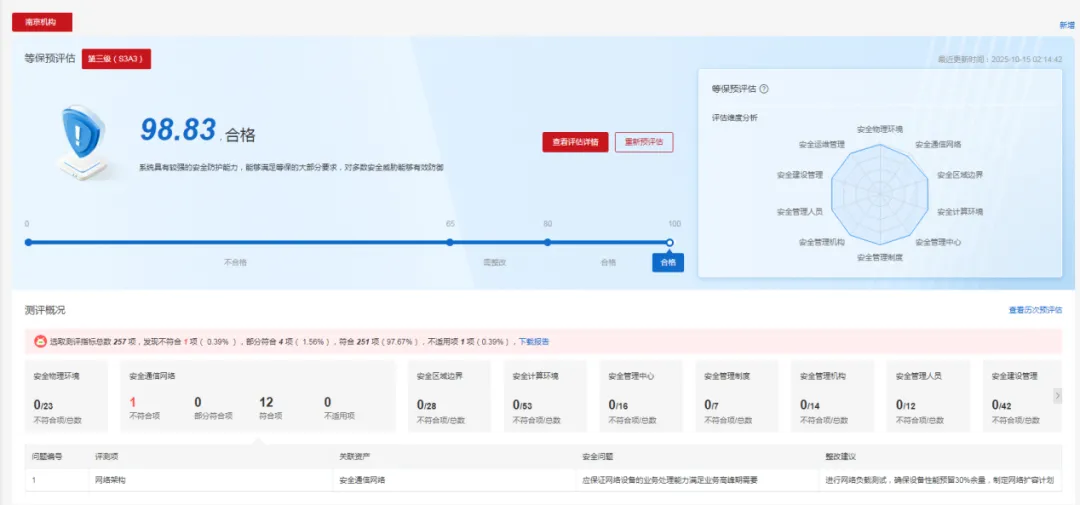Screen dimensions: 1080x505
Task: Click the red alert icon in summary banner
Action: tap(40, 341)
